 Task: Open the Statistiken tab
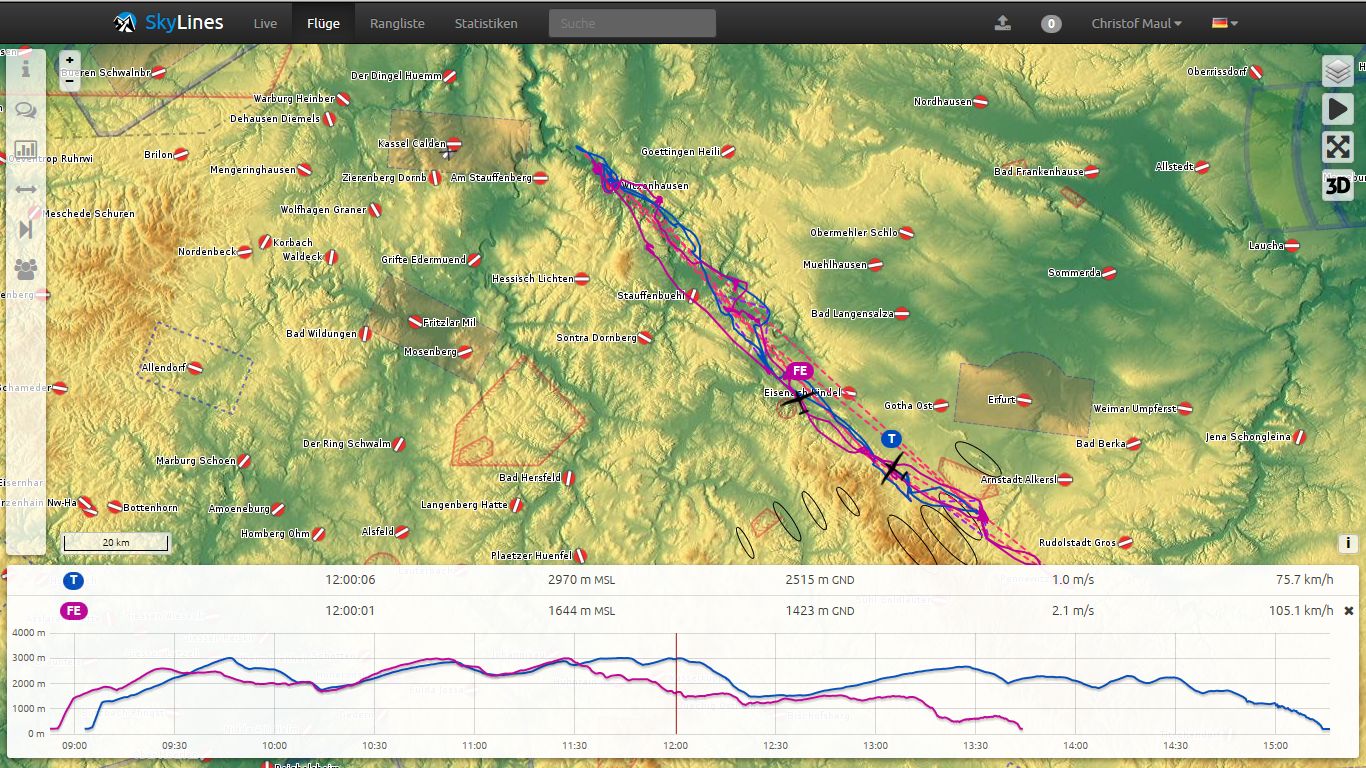pyautogui.click(x=486, y=23)
